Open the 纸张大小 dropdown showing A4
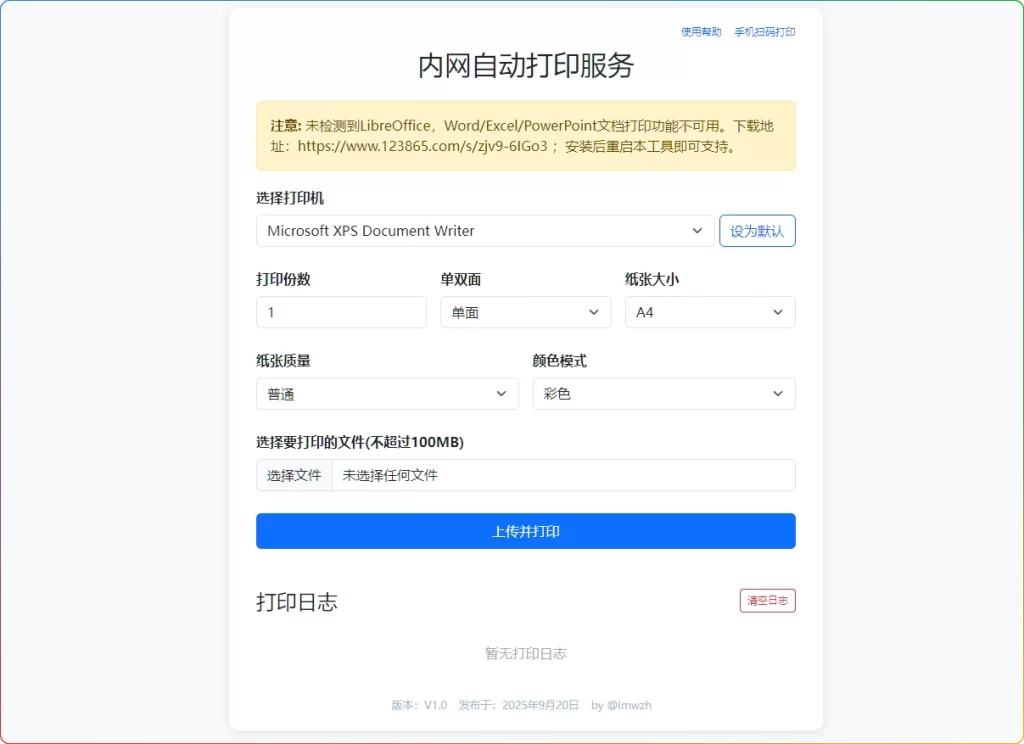This screenshot has height=744, width=1024. (x=710, y=312)
